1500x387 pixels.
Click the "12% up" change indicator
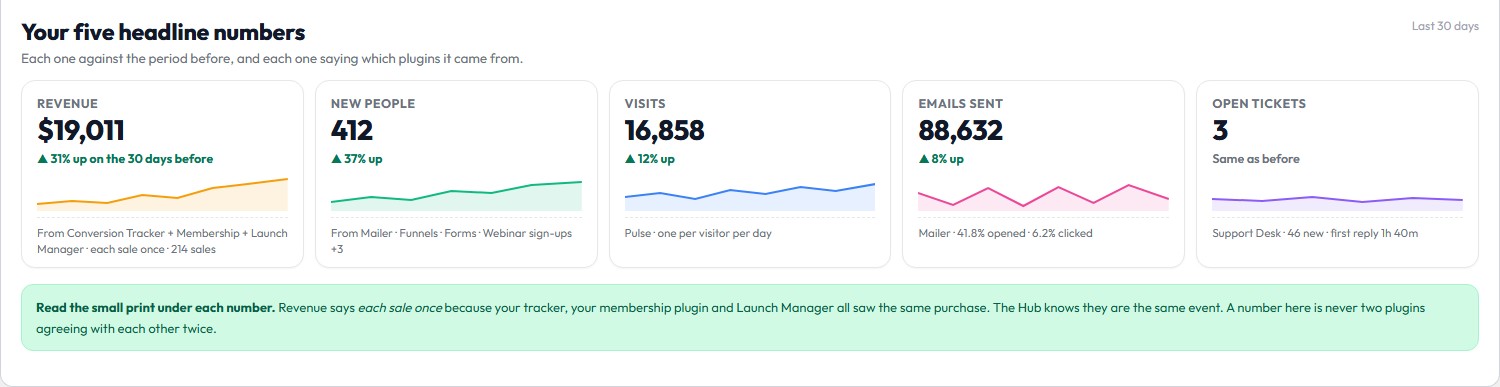[650, 159]
